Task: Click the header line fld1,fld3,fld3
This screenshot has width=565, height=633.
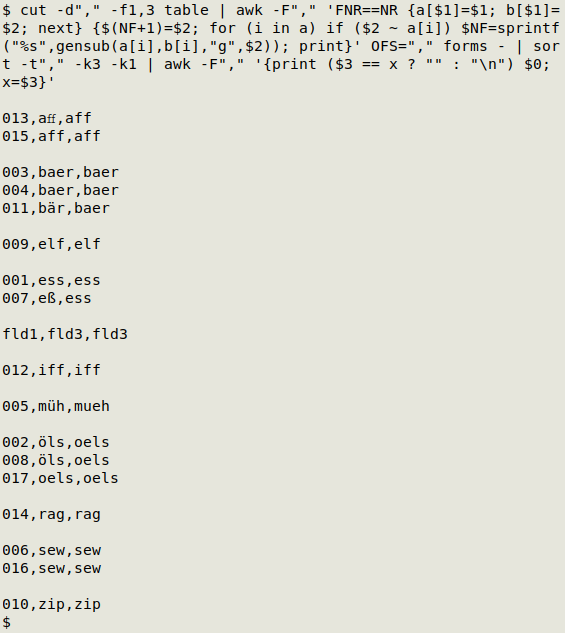Action: [65, 334]
